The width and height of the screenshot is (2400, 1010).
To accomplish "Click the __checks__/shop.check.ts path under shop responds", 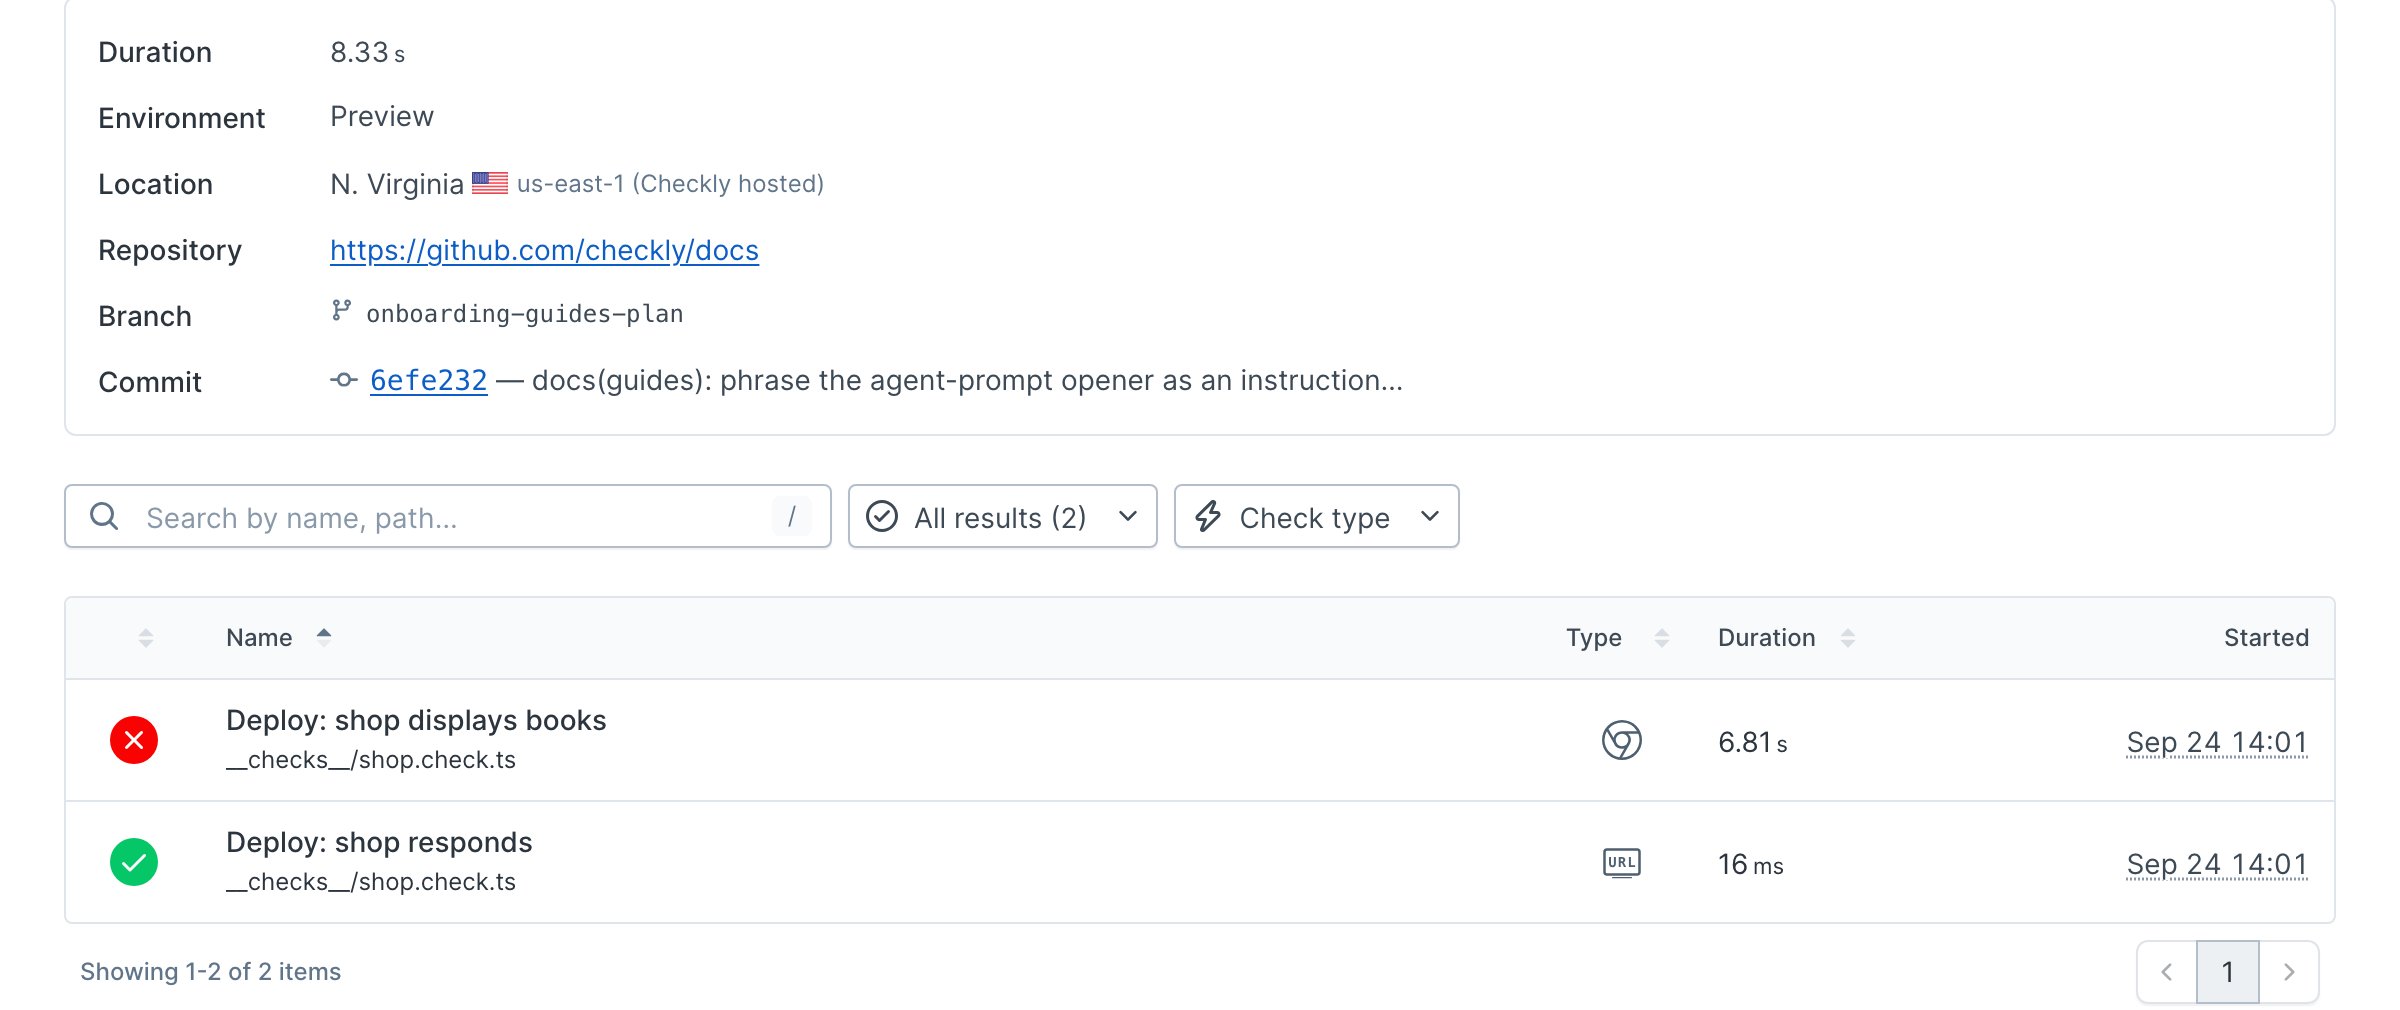I will pos(371,882).
